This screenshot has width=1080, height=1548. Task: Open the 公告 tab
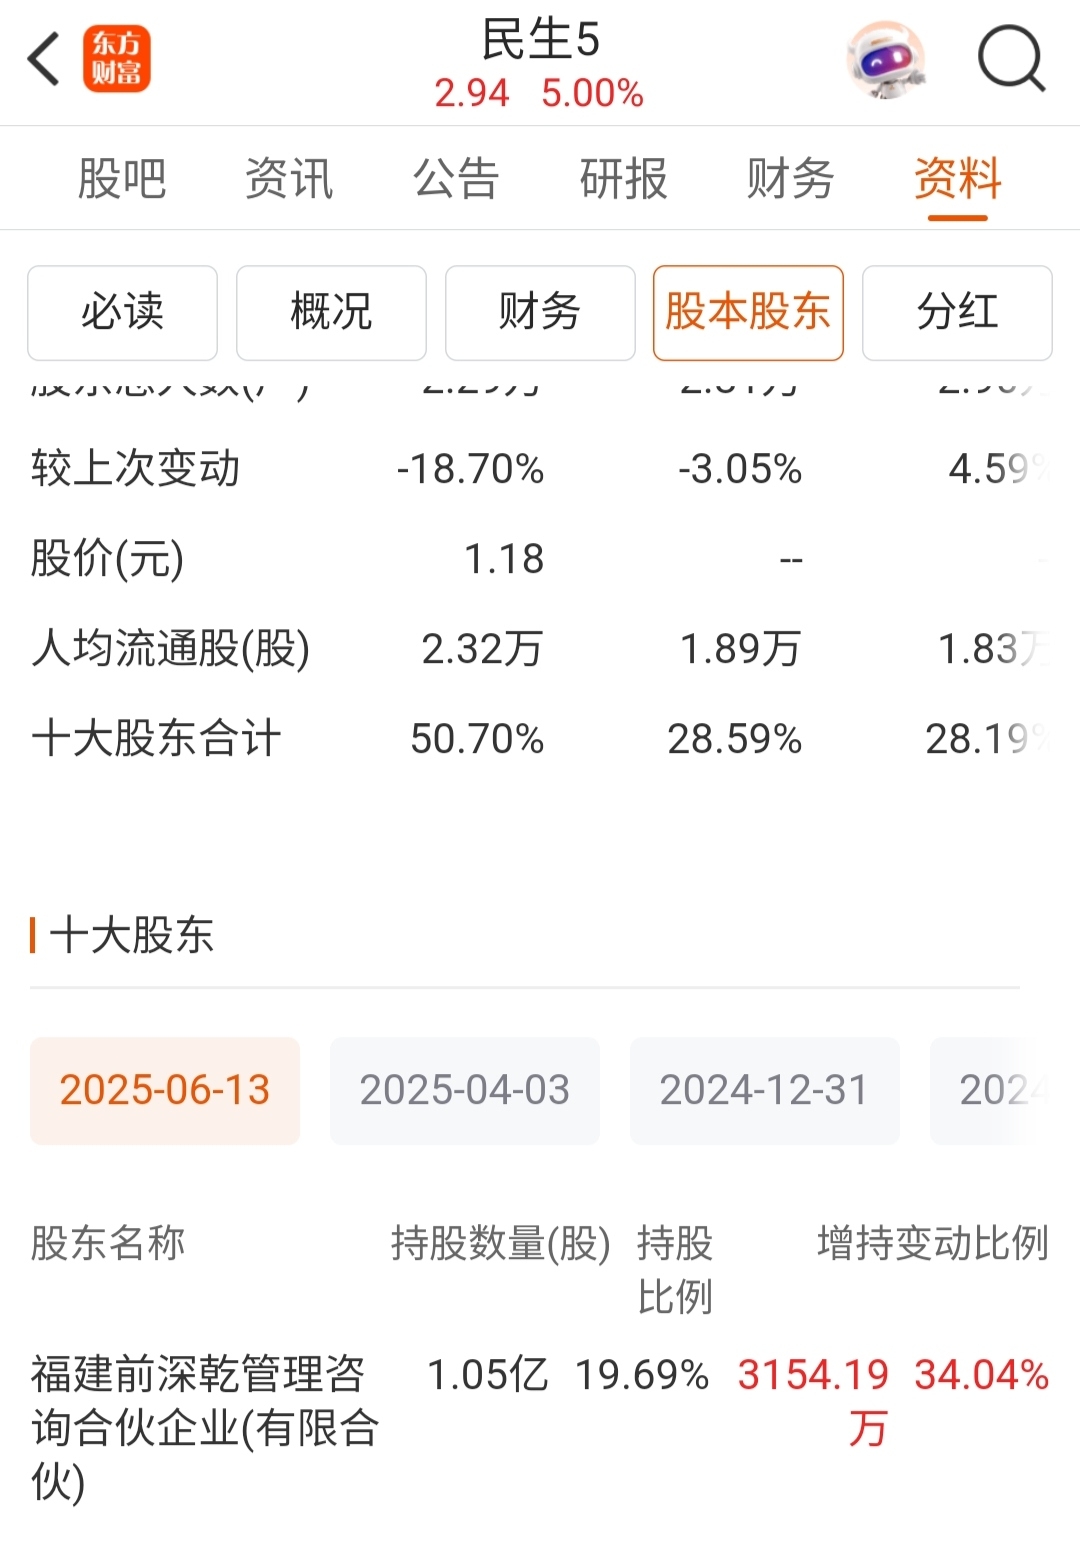(456, 179)
